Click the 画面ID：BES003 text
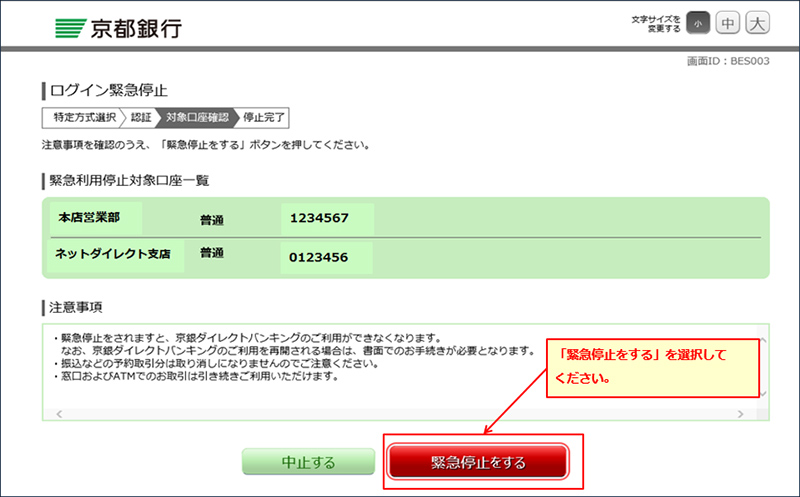Viewport: 800px width, 497px height. click(728, 61)
